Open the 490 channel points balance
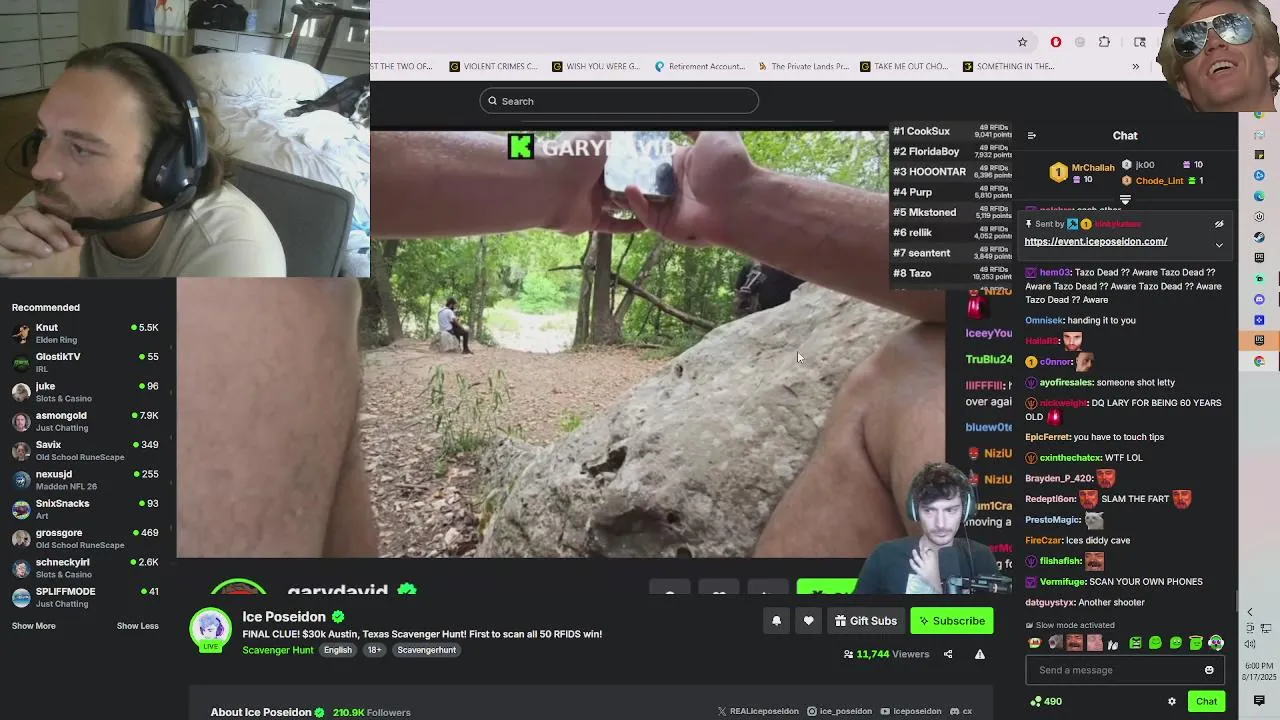The height and width of the screenshot is (720, 1280). click(1045, 701)
